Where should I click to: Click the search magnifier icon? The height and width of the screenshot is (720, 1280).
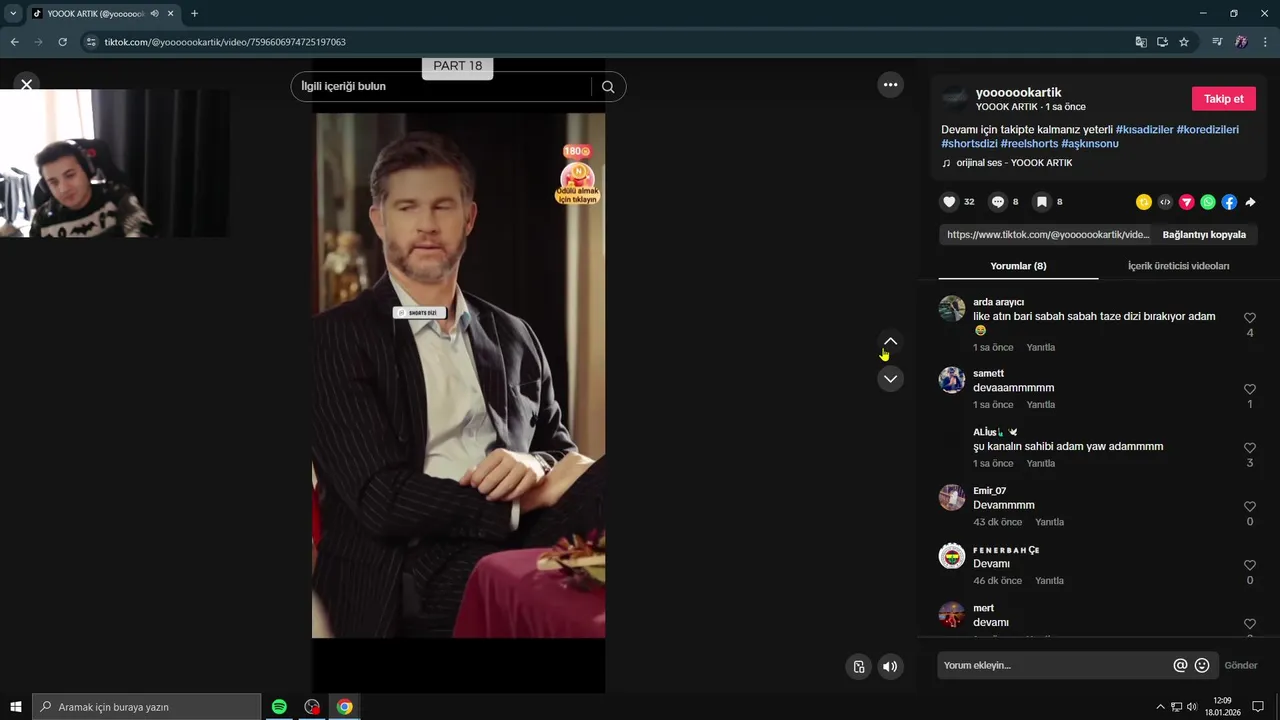coord(608,87)
